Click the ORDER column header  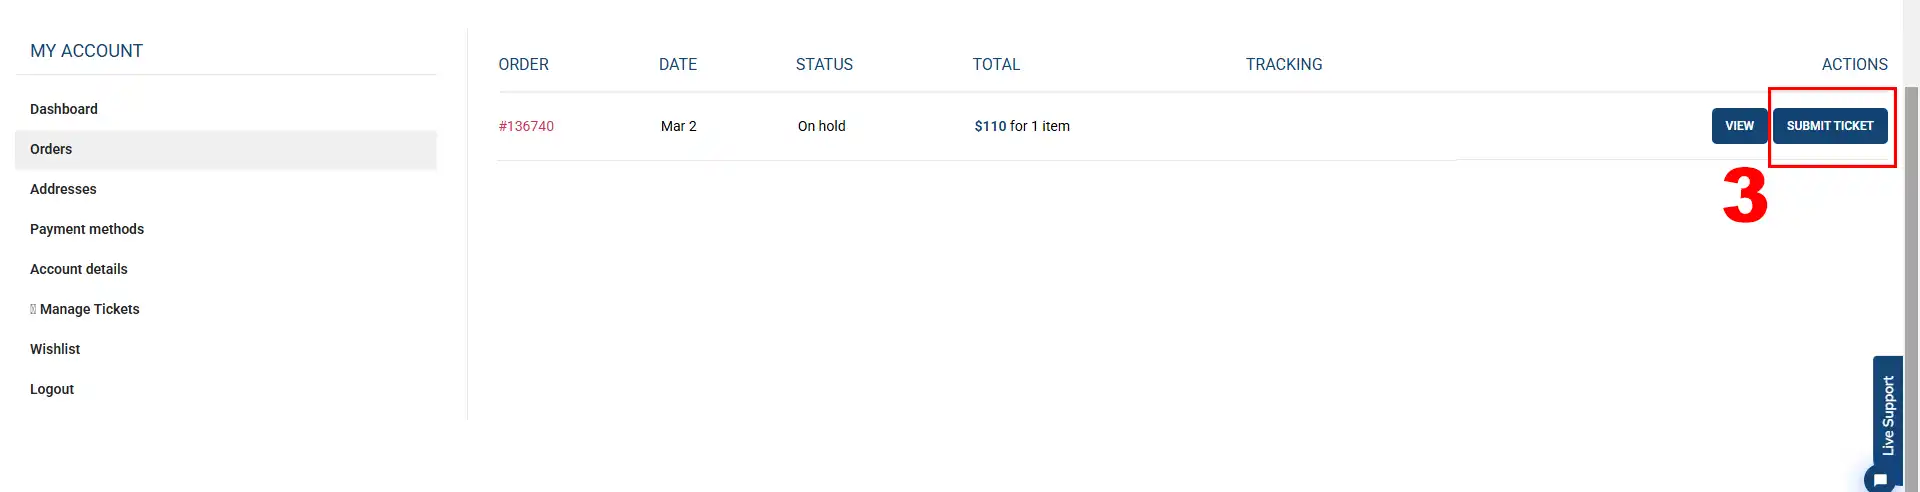tap(524, 64)
